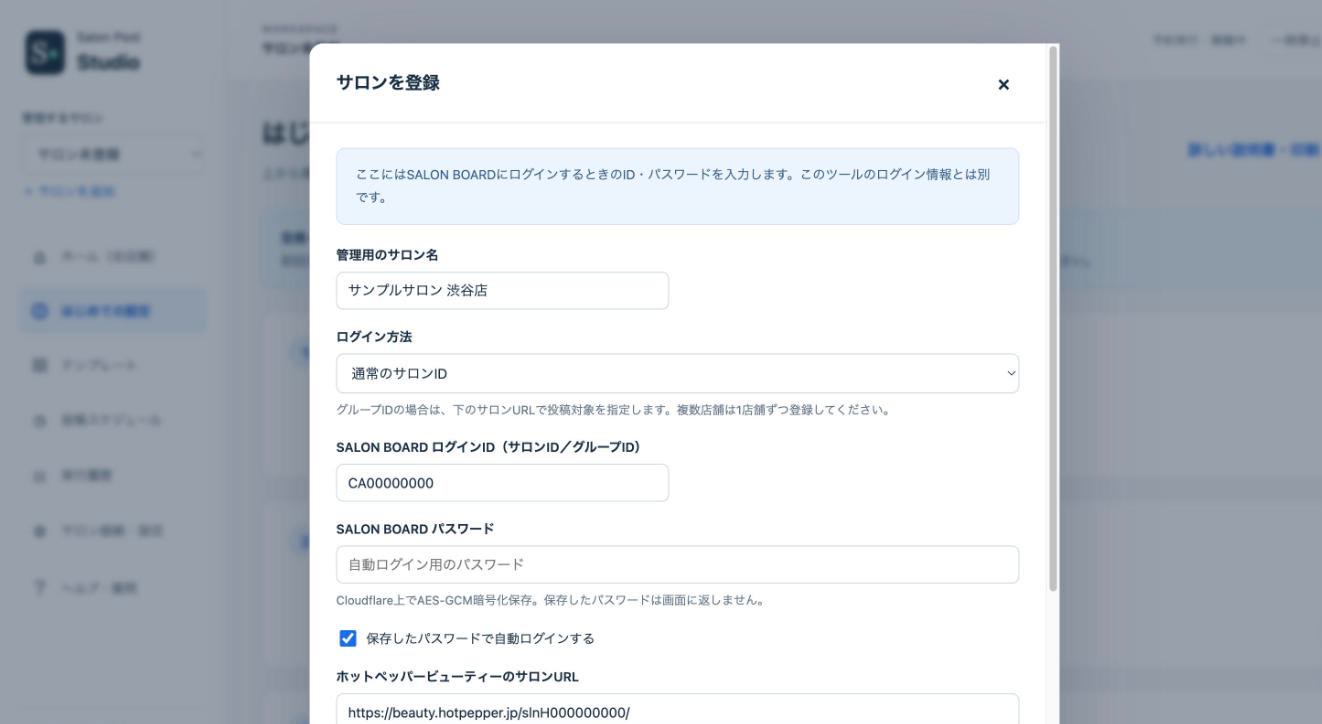This screenshot has height=724, width=1322.
Task: Click the サロンを登録 dialog title
Action: click(x=388, y=84)
